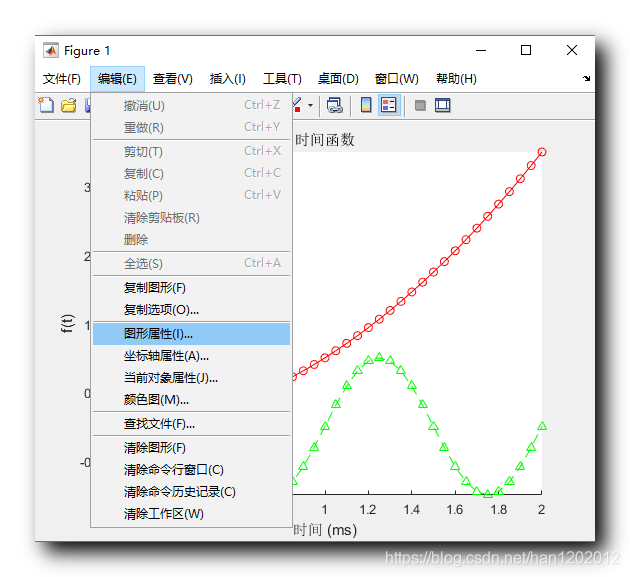The image size is (630, 577).
Task: Click the y-axis label f(t)
Action: pyautogui.click(x=67, y=323)
